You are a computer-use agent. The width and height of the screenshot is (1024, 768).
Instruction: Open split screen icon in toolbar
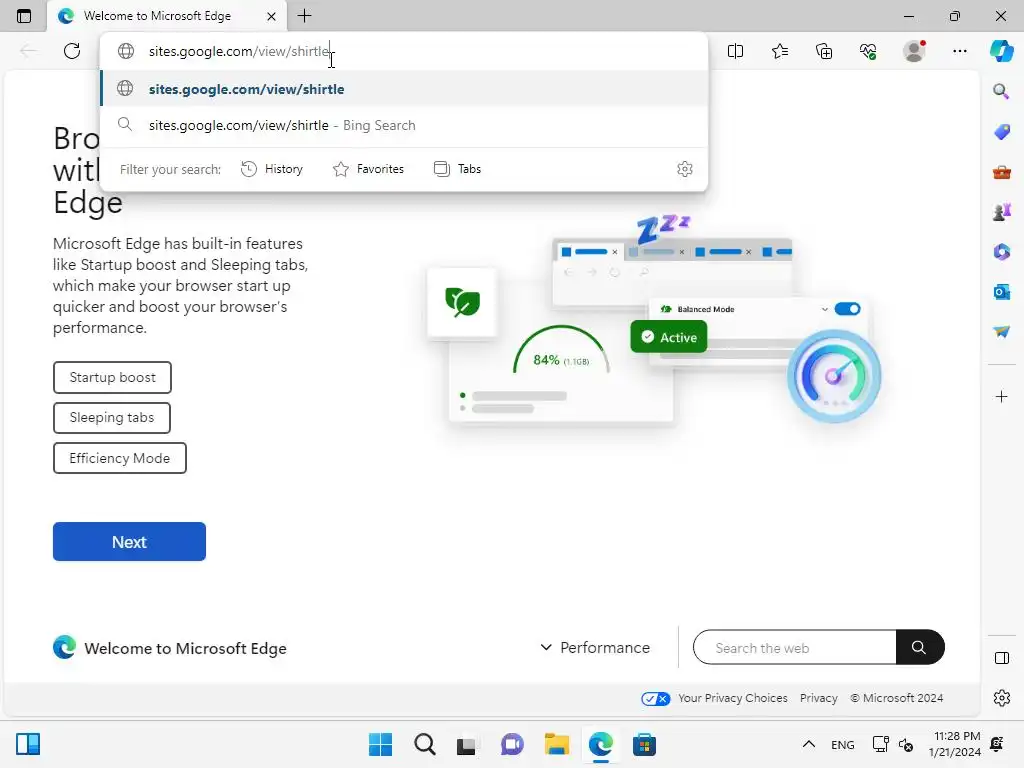(x=735, y=51)
